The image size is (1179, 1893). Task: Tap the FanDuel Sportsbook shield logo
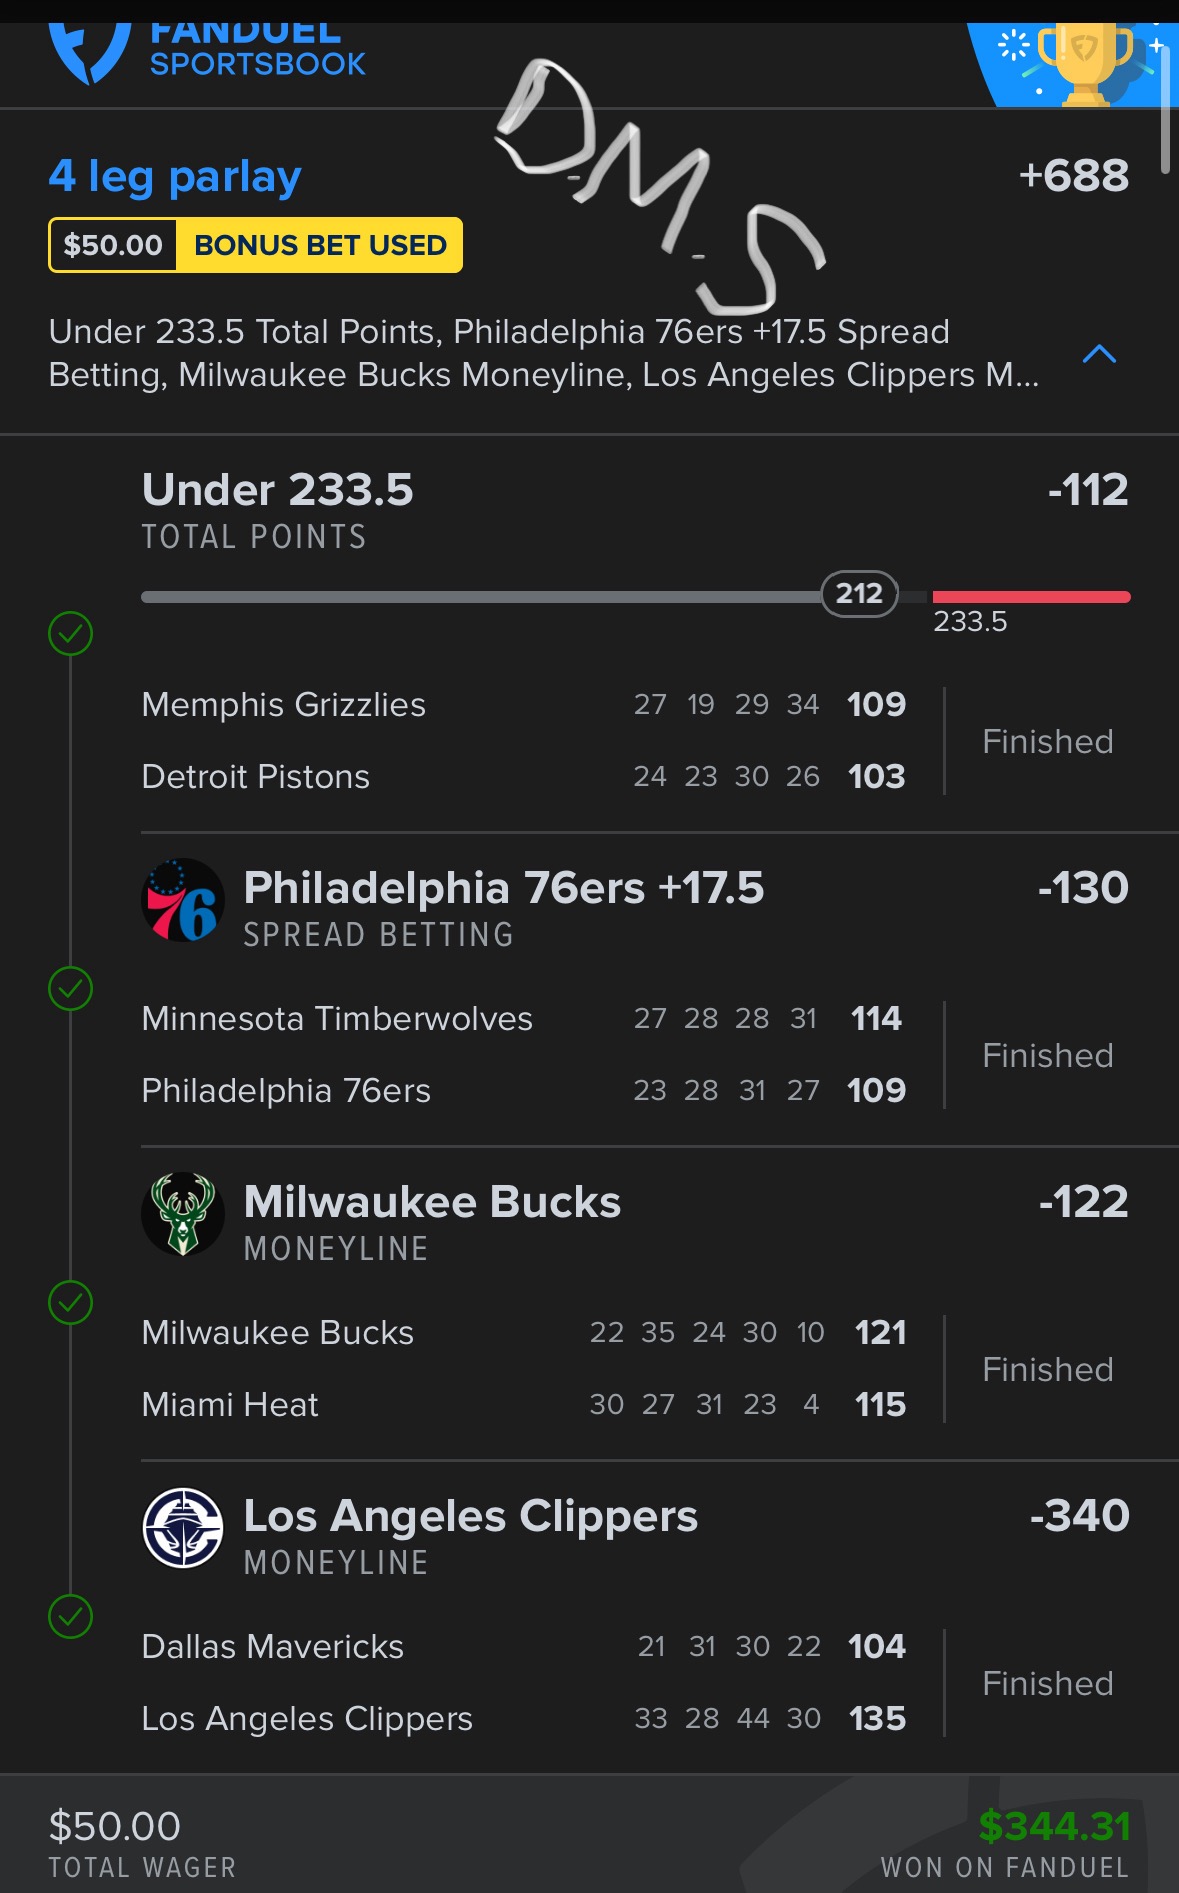point(88,52)
